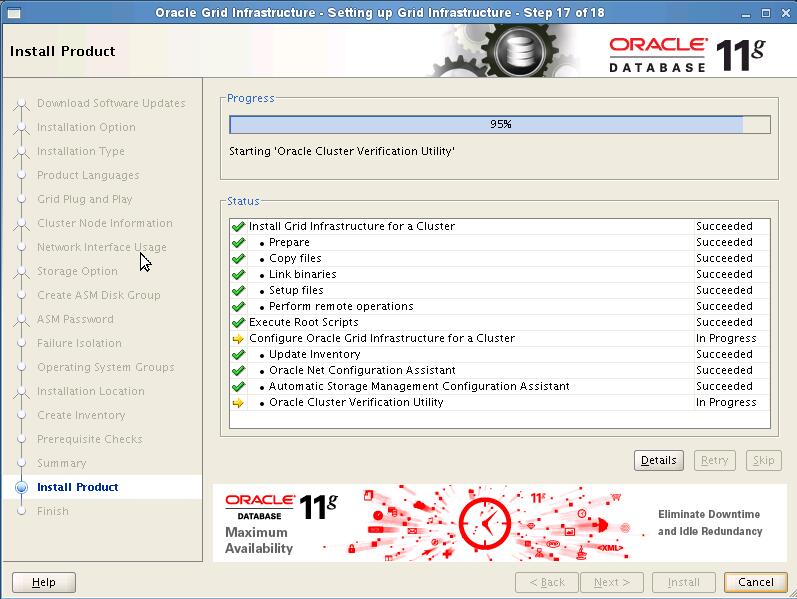Select the Finish step
The height and width of the screenshot is (599, 797).
52,511
